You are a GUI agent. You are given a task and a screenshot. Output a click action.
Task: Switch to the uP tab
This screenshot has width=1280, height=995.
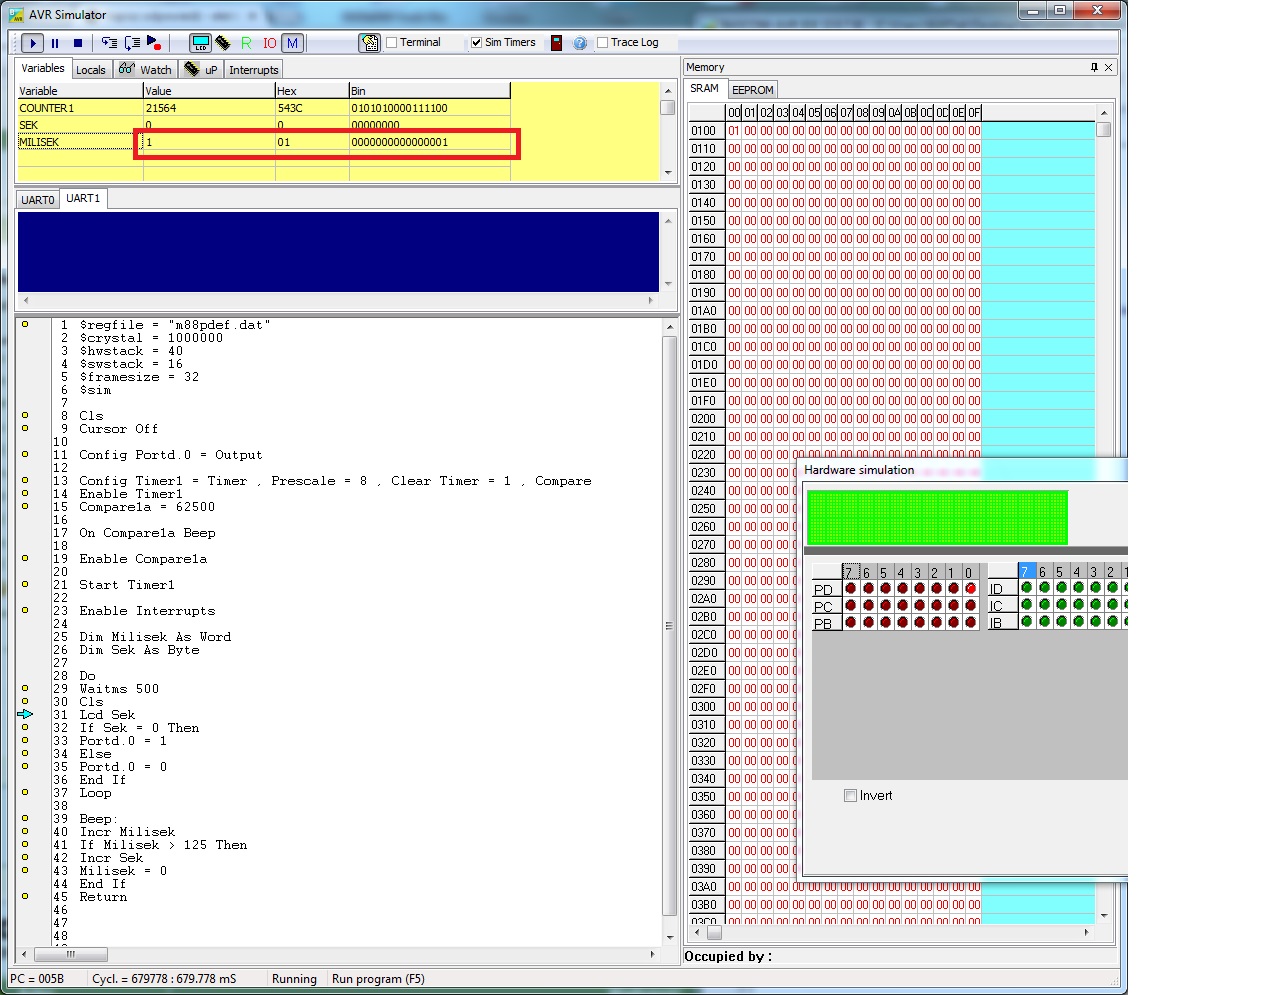202,70
